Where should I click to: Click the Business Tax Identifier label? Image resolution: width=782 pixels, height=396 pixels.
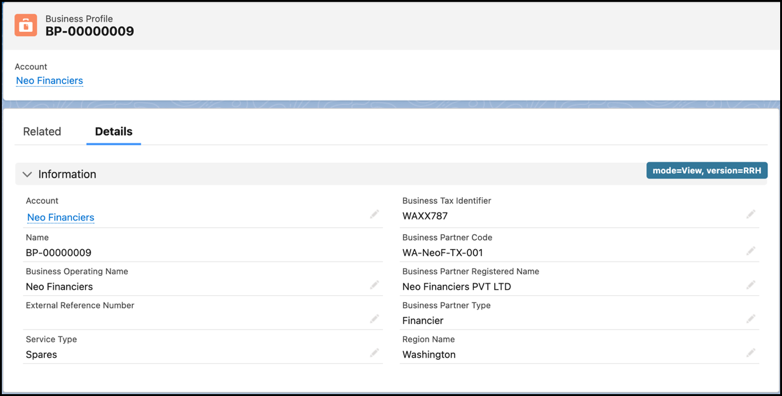(447, 200)
